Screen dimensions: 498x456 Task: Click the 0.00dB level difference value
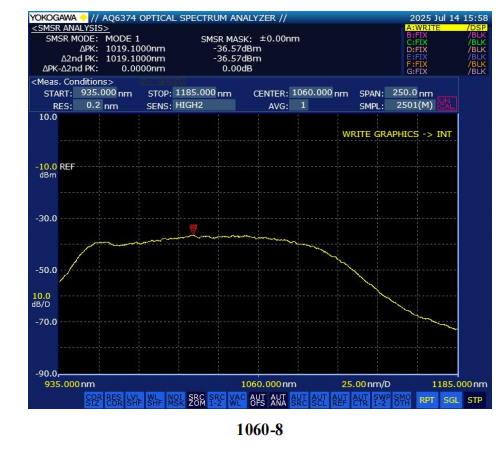point(237,69)
